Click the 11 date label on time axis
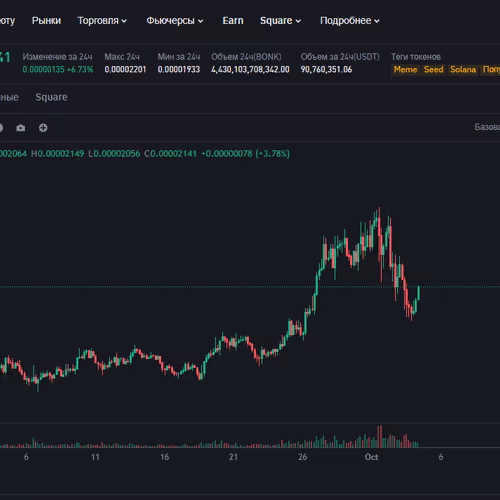This screenshot has height=500, width=500. [x=95, y=457]
